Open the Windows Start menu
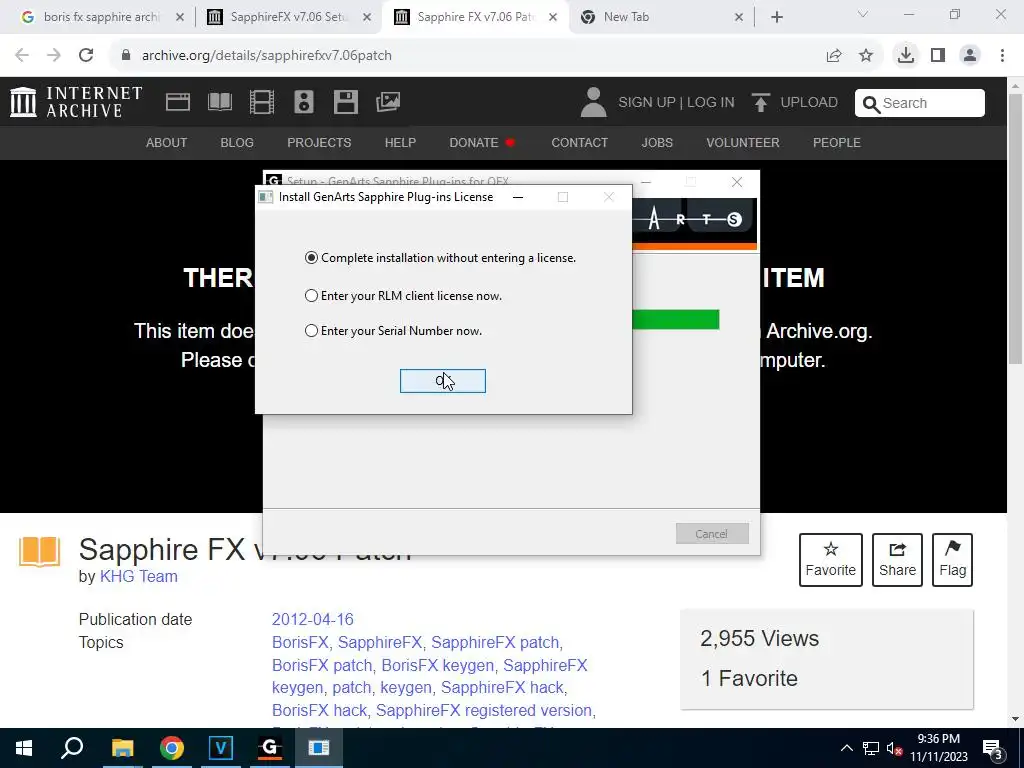This screenshot has height=768, width=1024. [x=24, y=748]
